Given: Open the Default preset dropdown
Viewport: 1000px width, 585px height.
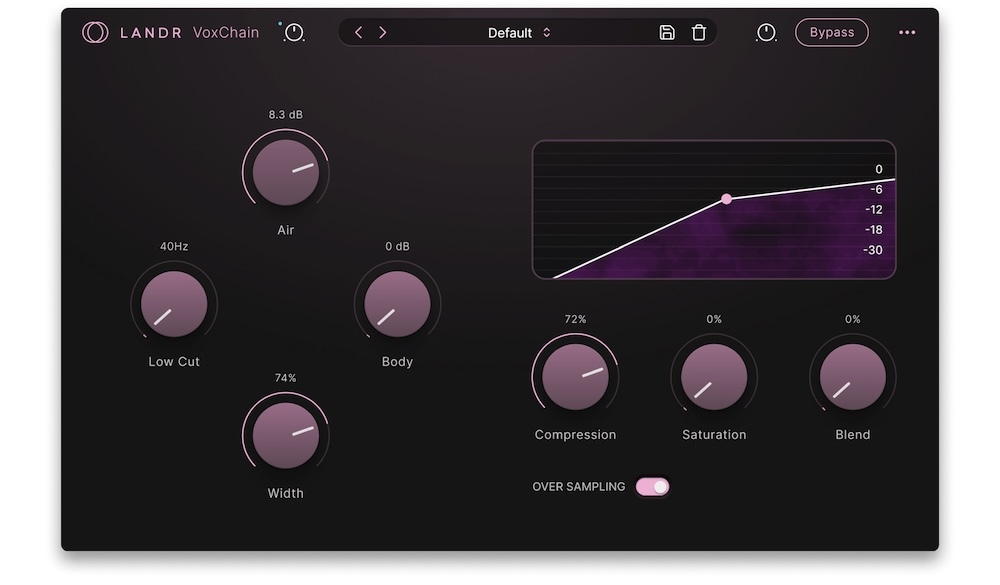Looking at the screenshot, I should 510,33.
